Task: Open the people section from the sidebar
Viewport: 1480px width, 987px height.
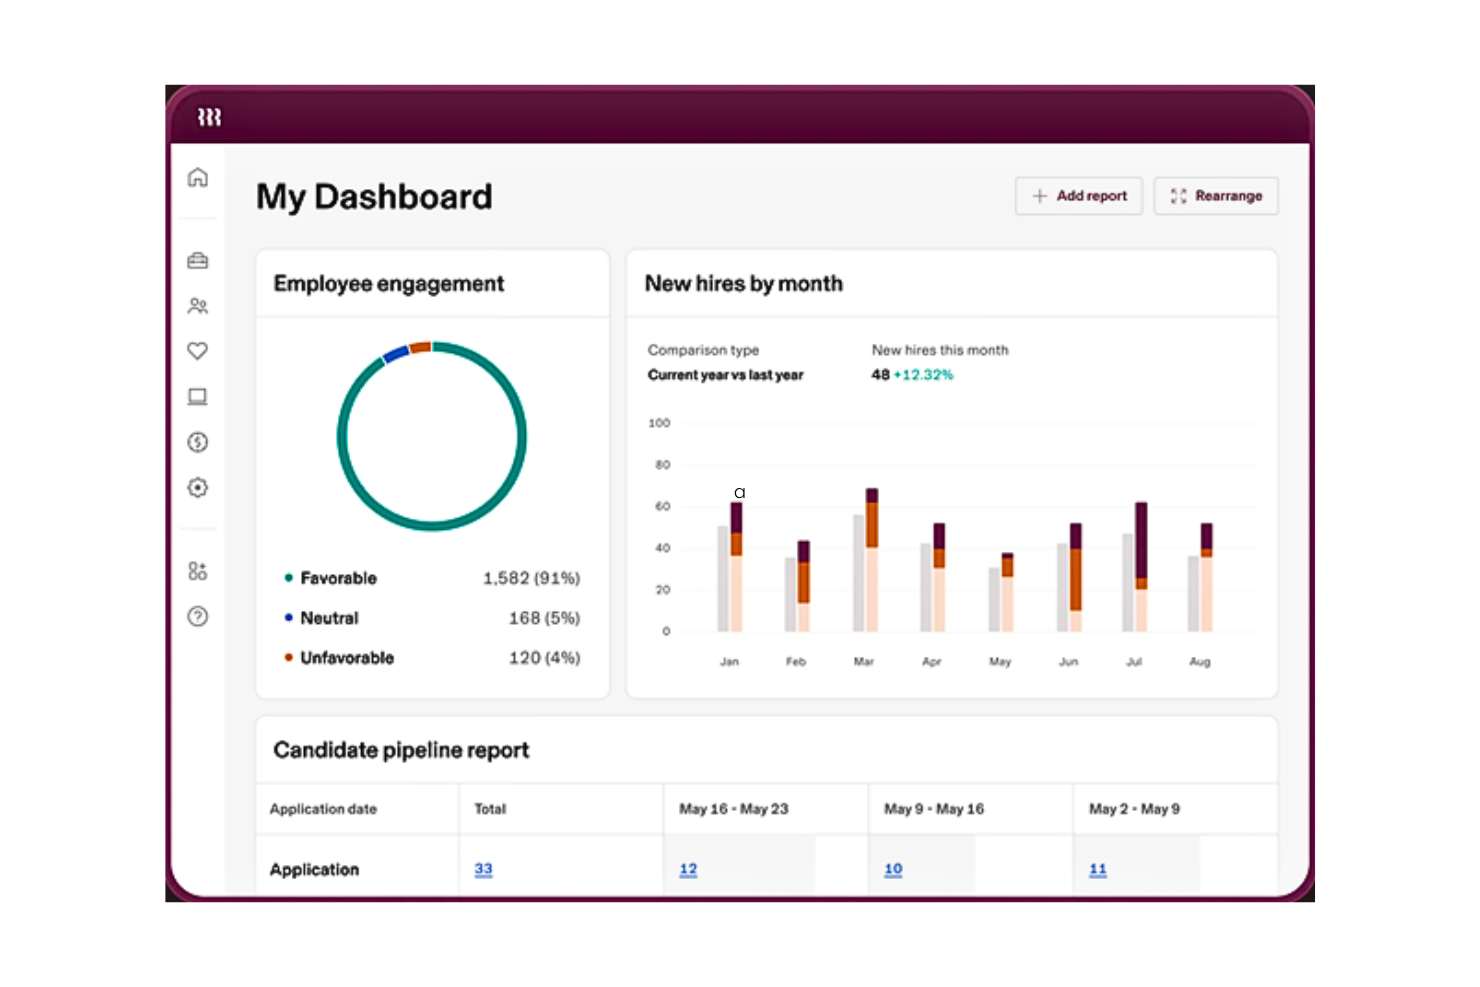Action: [197, 306]
